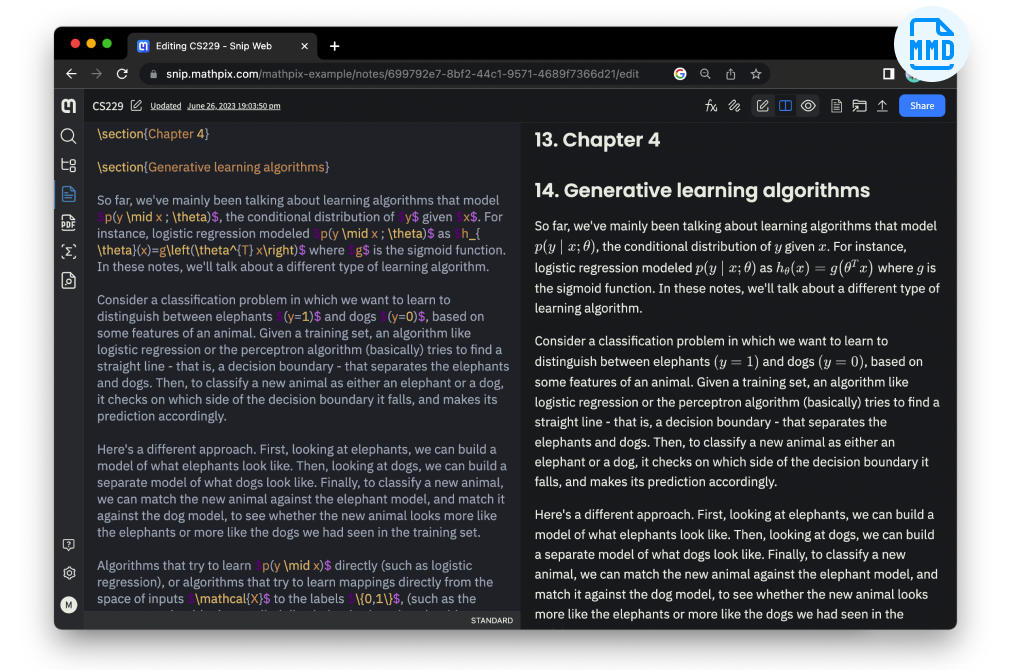Viewport: 1010px width, 670px height.
Task: Open the user account avatar menu
Action: 68,604
